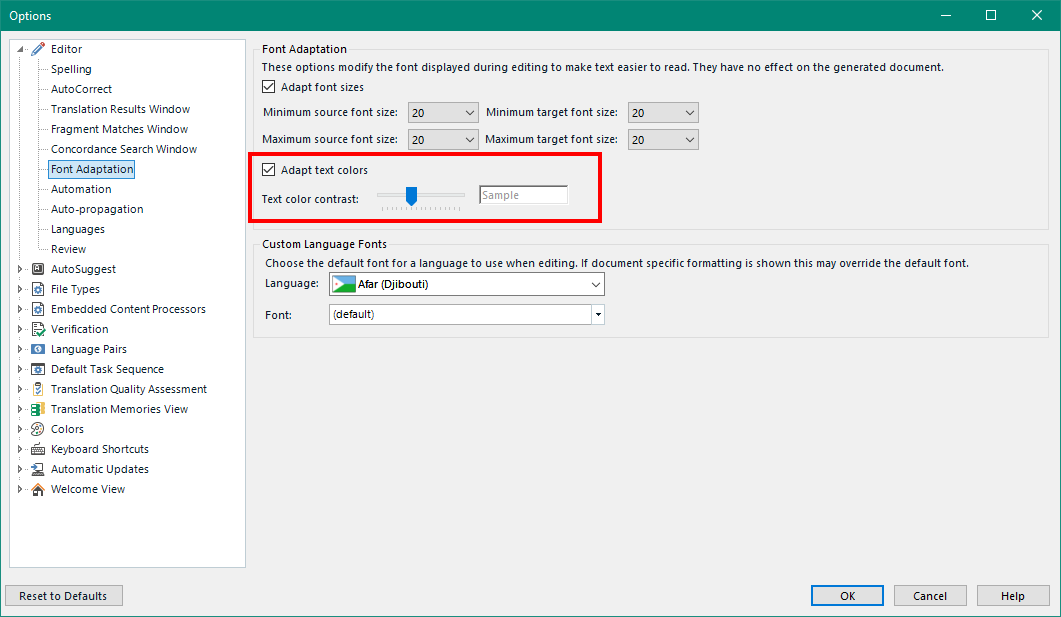Click the Embedded Content Processors icon
The height and width of the screenshot is (617, 1061).
click(x=38, y=309)
